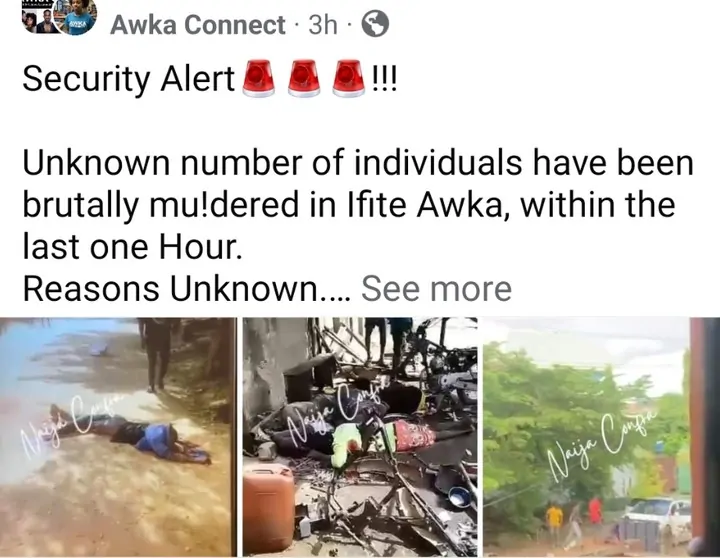The image size is (720, 558).
Task: Open the Awka Connect profile picture
Action: tap(75, 16)
